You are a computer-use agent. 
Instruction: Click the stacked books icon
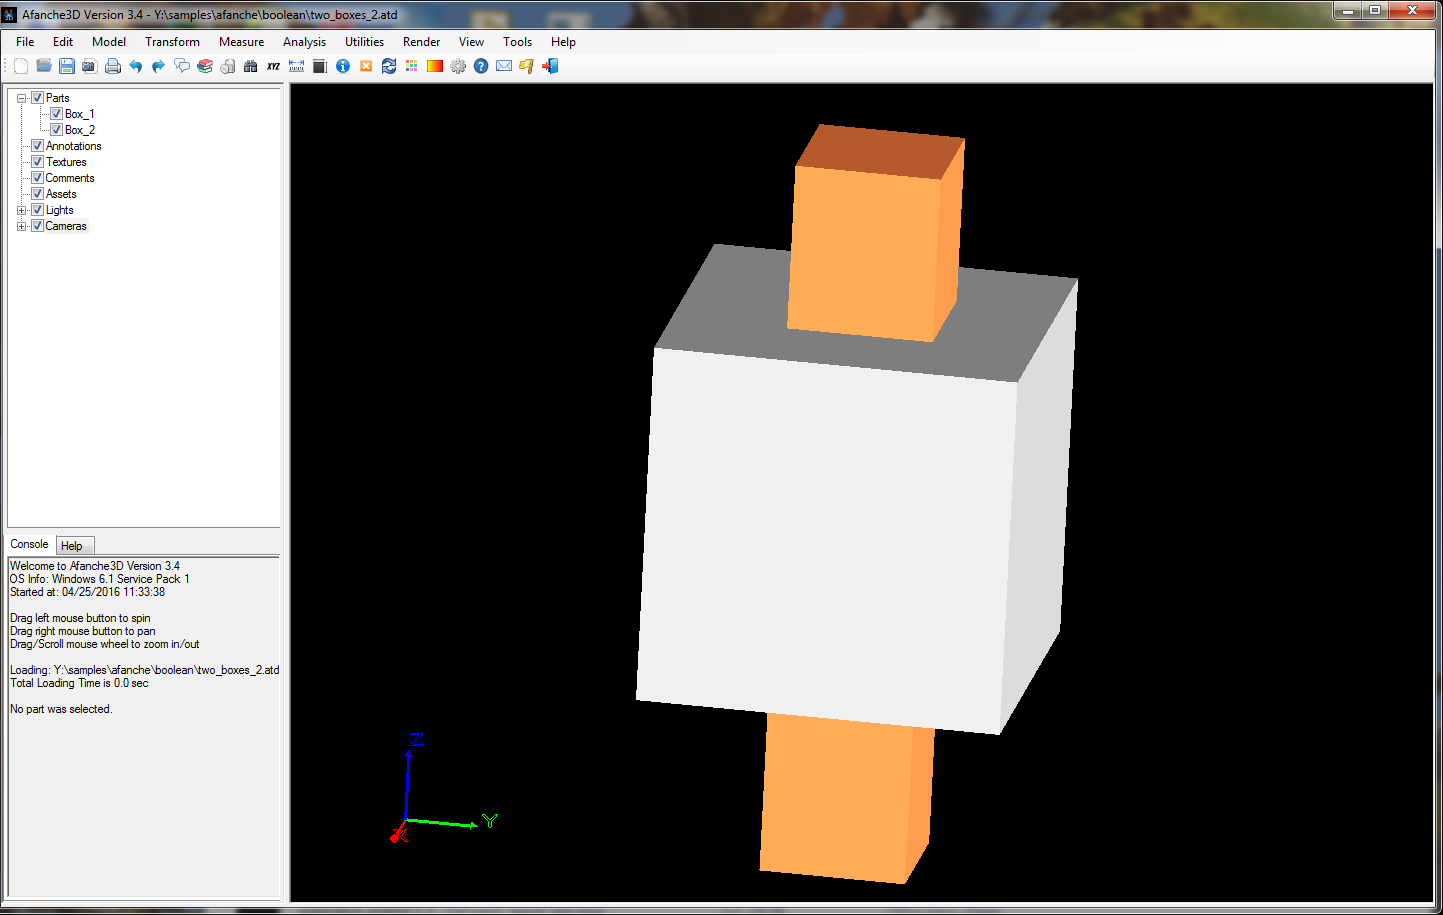coord(205,66)
